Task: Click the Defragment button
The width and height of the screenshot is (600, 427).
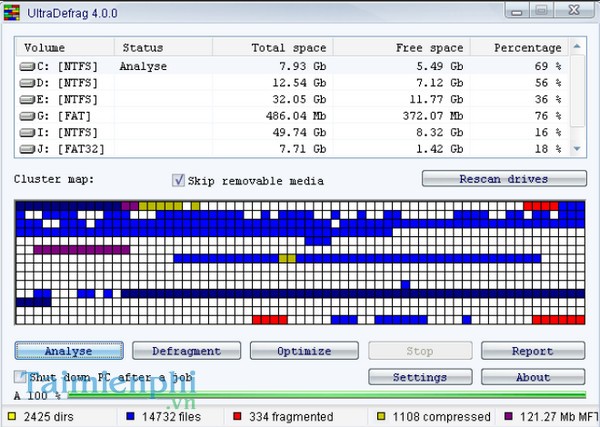Action: tap(186, 350)
